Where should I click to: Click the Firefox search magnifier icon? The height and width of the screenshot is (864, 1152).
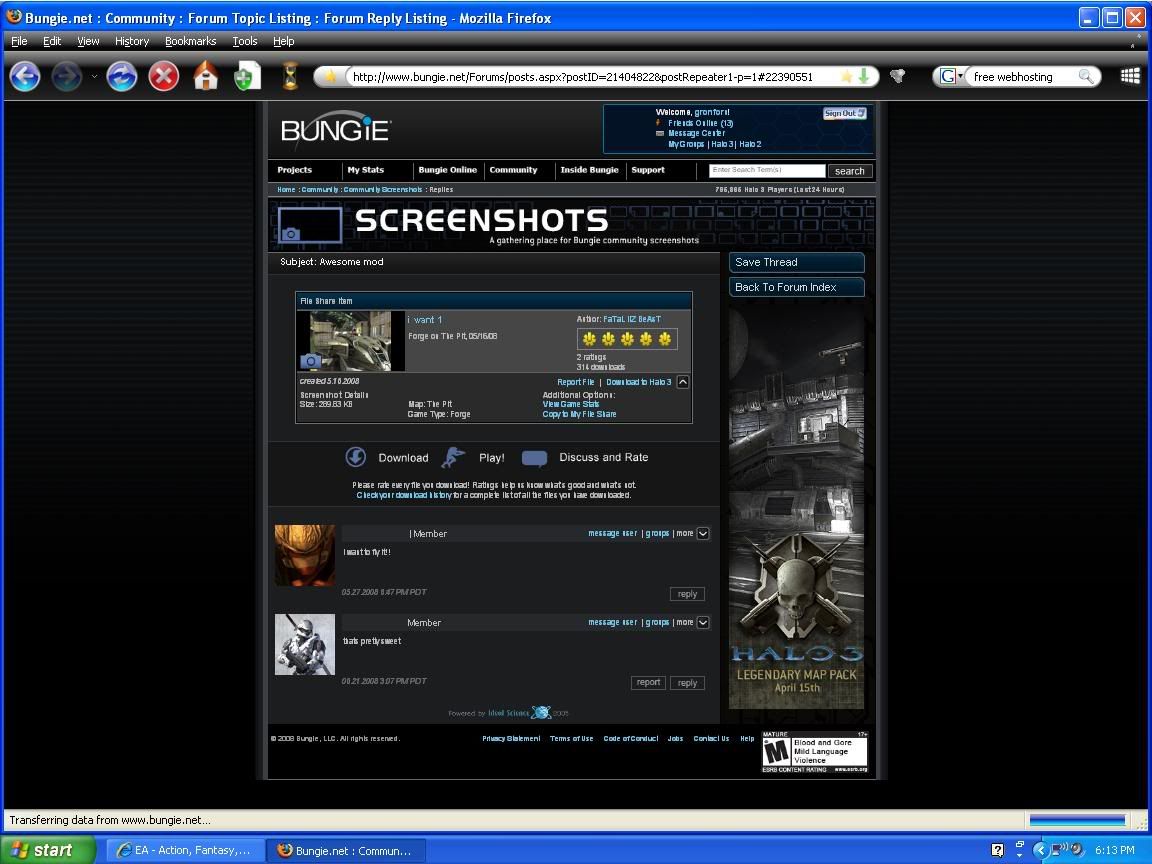coord(1085,77)
